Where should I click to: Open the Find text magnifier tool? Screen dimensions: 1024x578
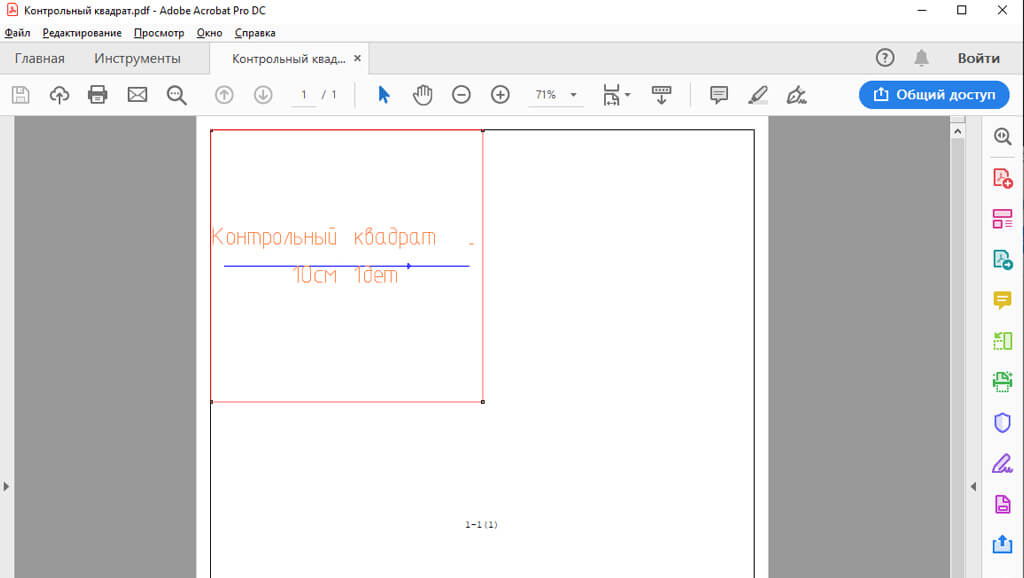point(177,95)
